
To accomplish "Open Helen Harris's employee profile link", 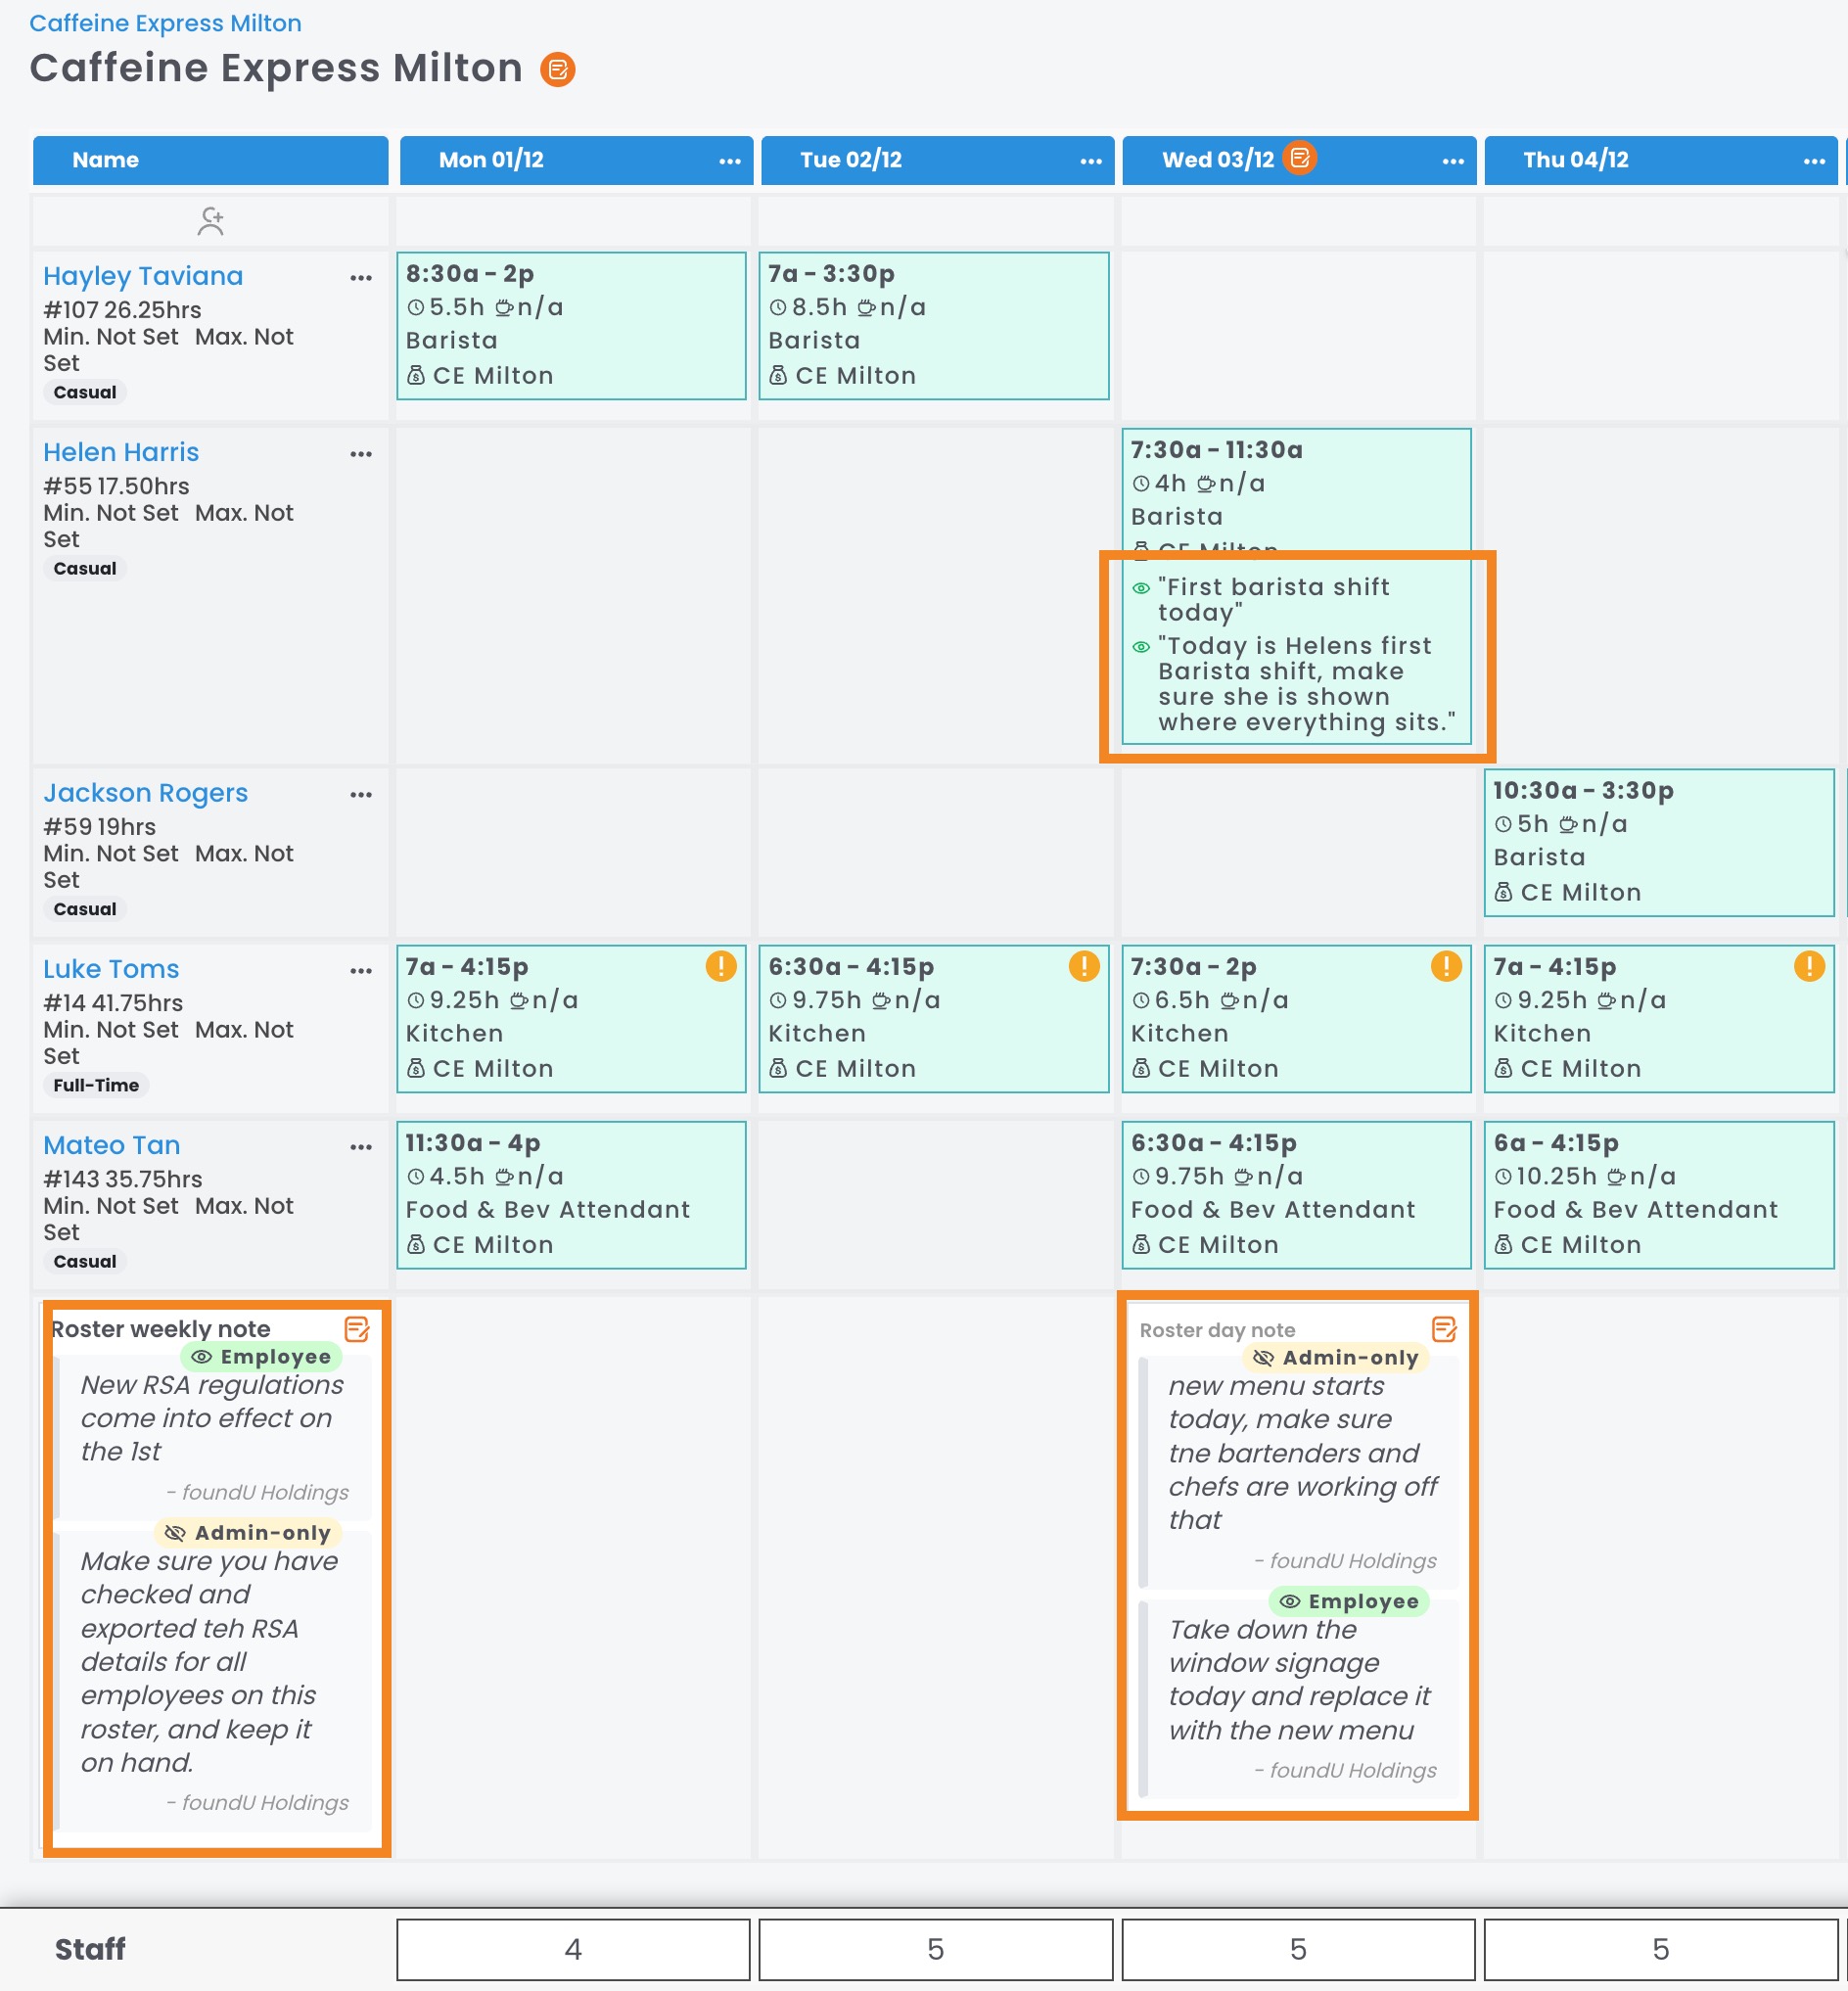I will [x=121, y=452].
